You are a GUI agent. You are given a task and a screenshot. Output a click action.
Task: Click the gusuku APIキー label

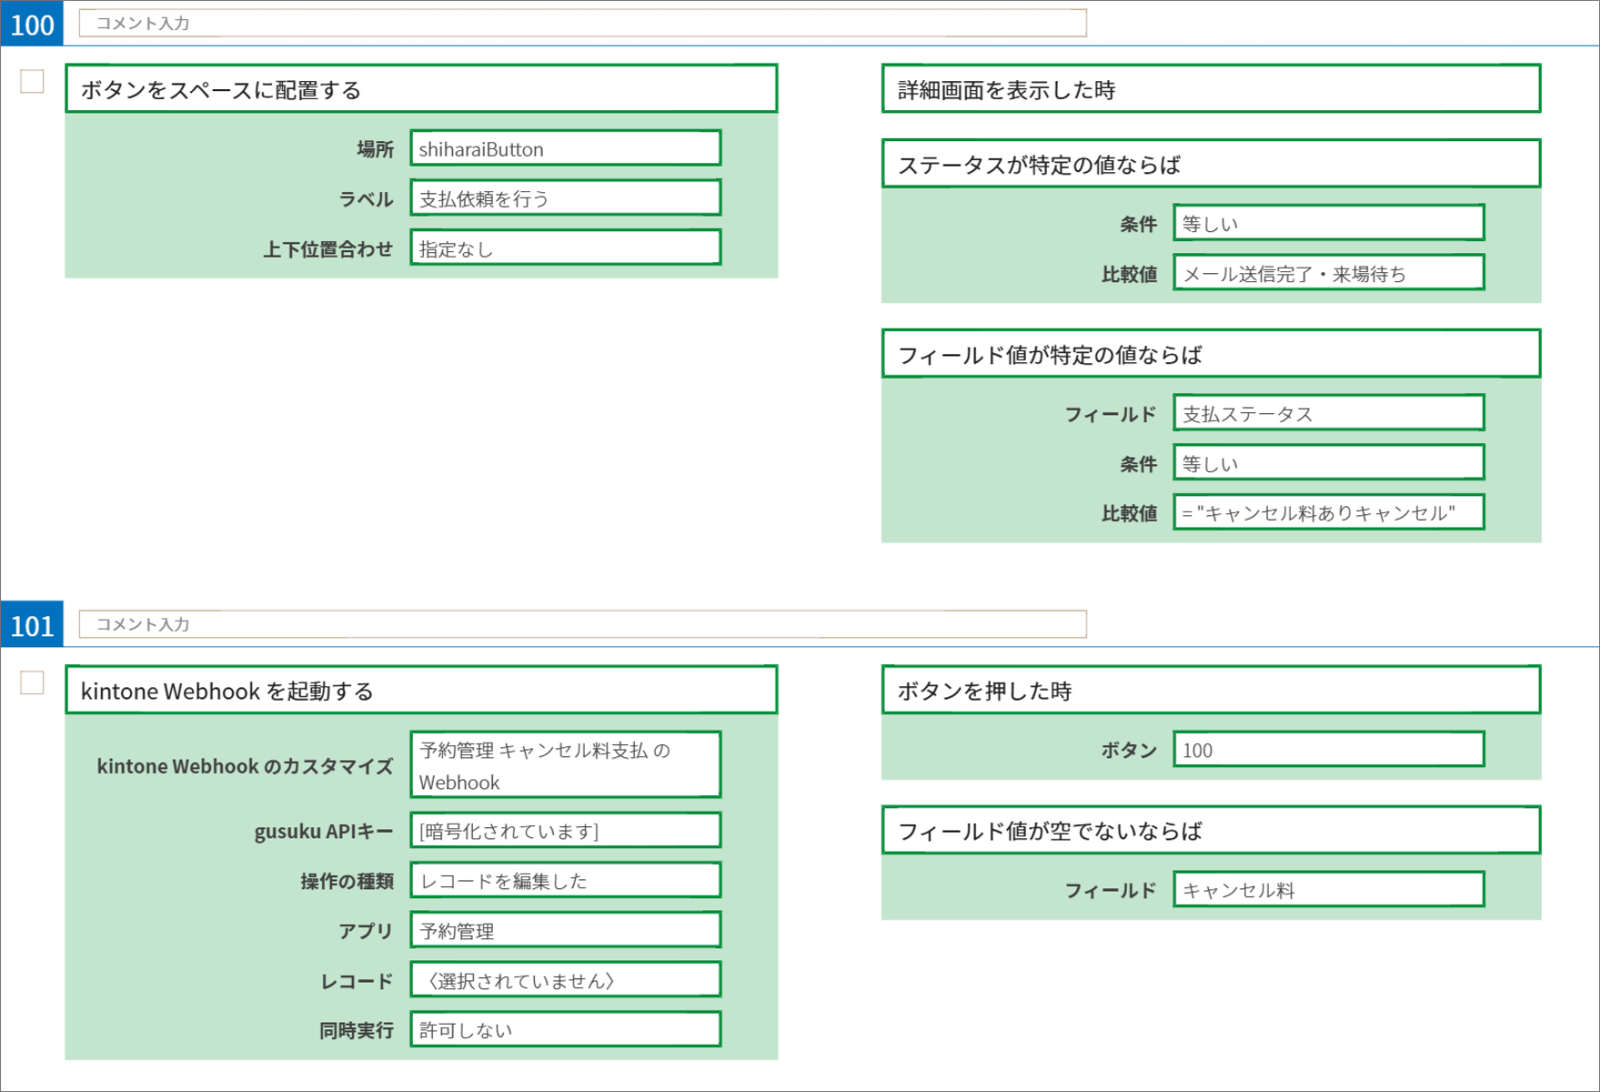(x=324, y=831)
